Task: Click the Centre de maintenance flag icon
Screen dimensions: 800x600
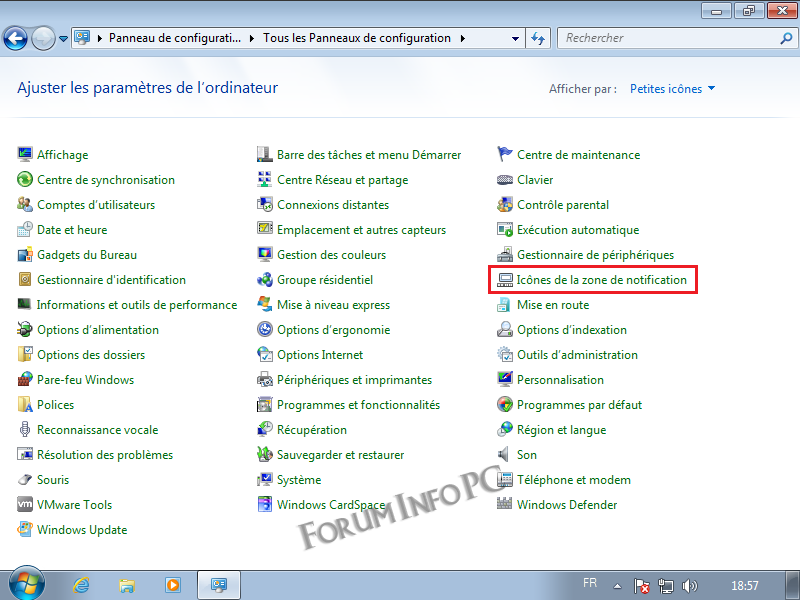Action: (x=505, y=154)
